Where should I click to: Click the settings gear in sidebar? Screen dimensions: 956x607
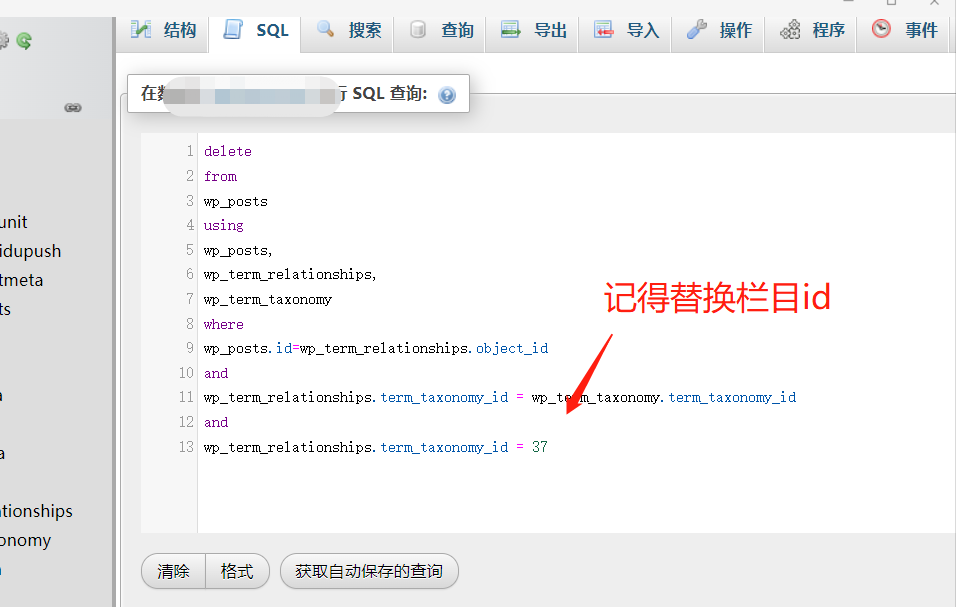3,40
